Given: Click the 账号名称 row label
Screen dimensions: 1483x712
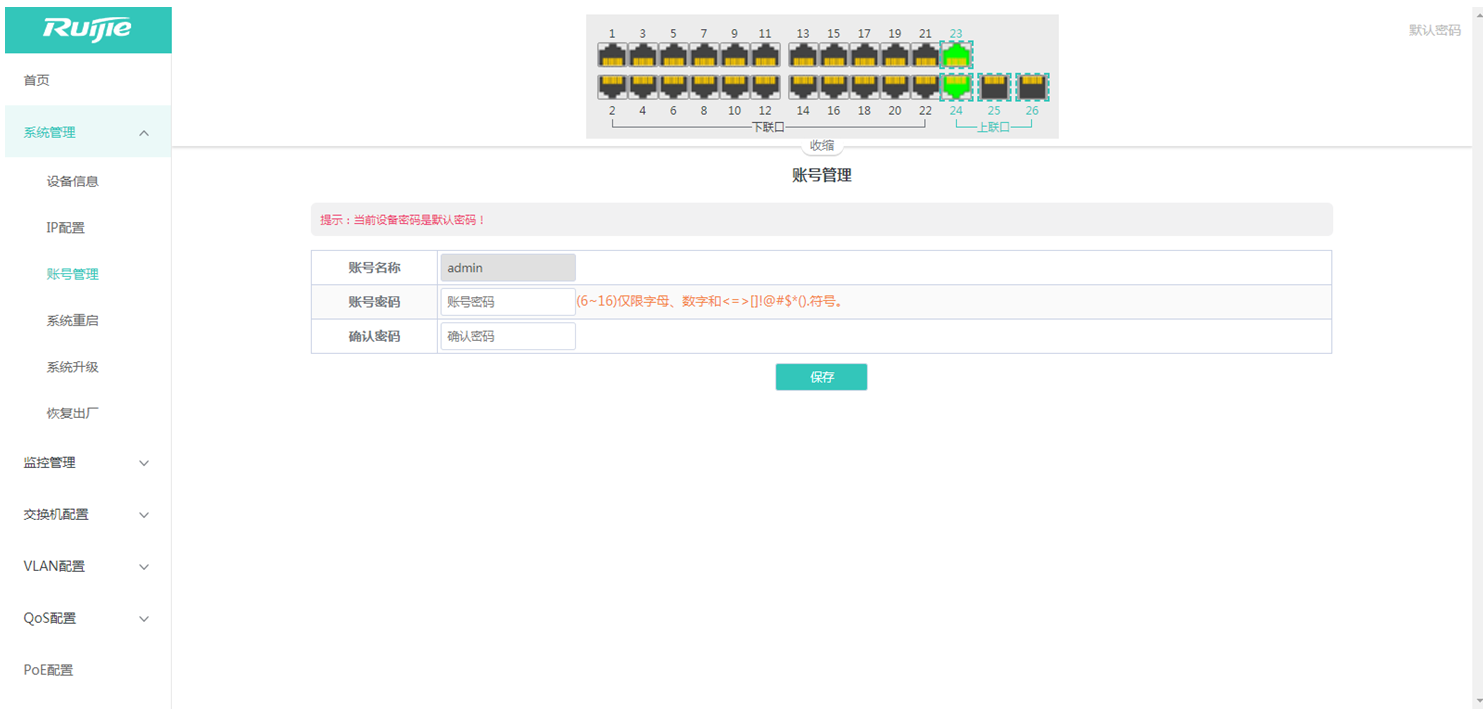Looking at the screenshot, I should [374, 268].
